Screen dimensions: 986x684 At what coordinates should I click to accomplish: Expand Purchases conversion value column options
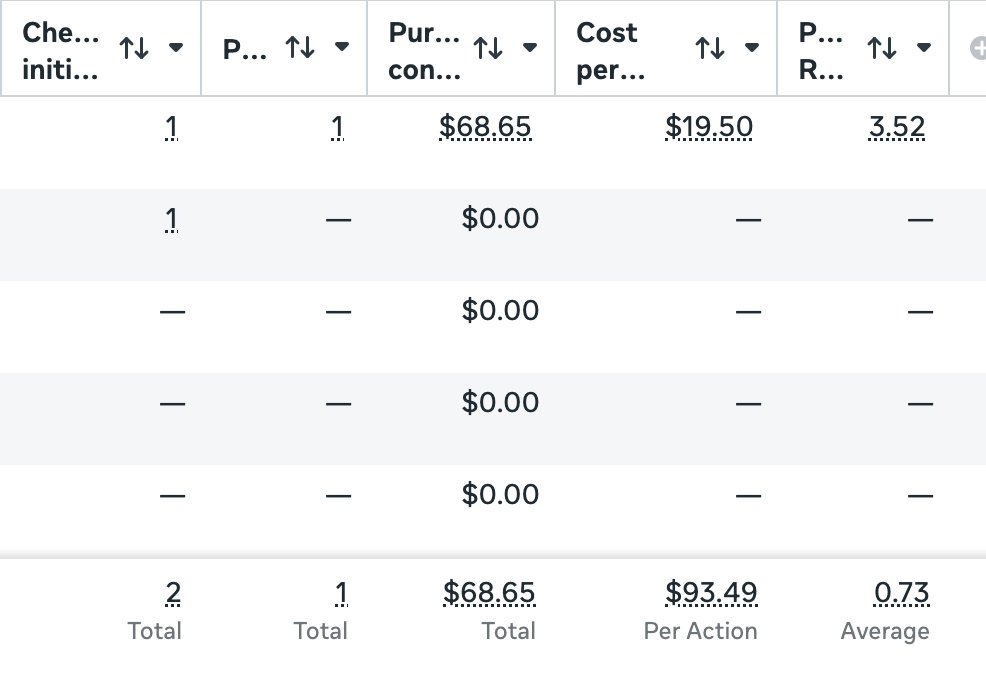(530, 47)
